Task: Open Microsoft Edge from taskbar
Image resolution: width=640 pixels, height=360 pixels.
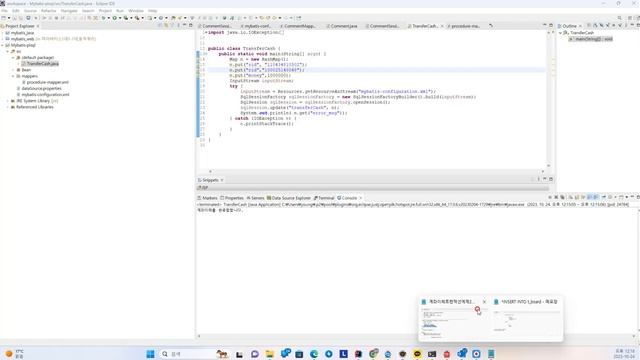Action: coord(313,354)
